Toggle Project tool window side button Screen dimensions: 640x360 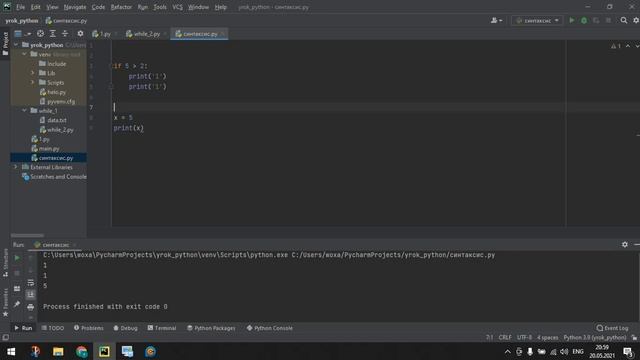pyautogui.click(x=5, y=44)
